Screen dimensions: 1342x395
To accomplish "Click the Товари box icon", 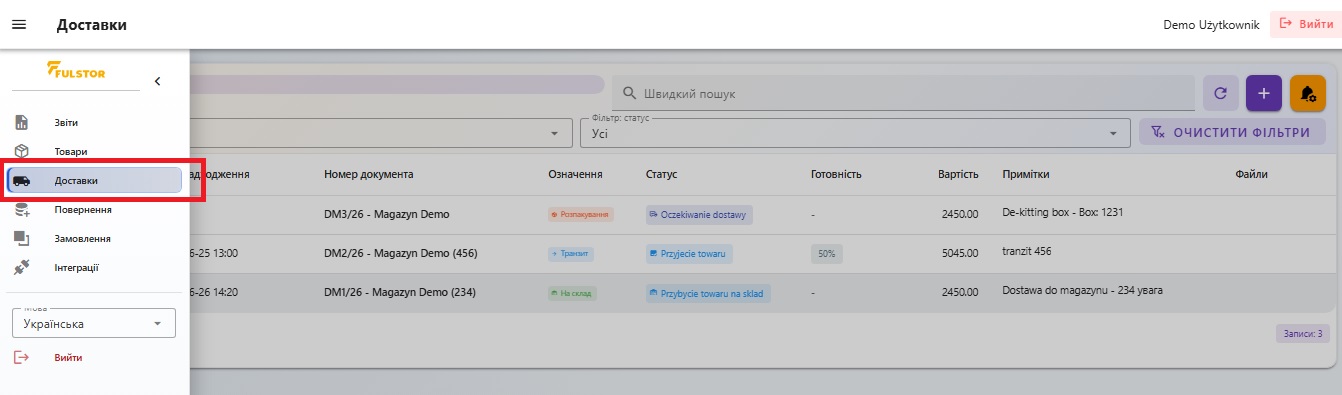I will 21,151.
